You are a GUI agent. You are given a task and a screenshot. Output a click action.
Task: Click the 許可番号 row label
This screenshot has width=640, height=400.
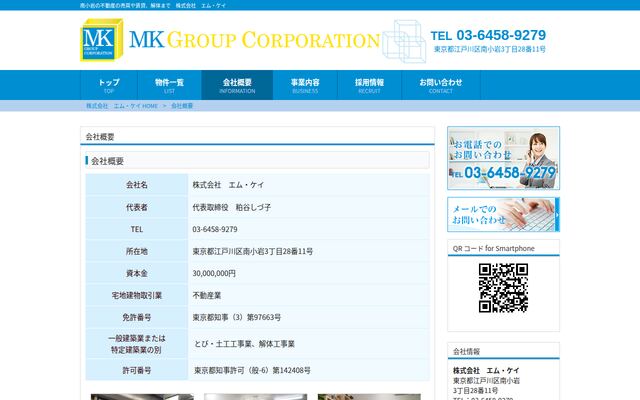137,371
